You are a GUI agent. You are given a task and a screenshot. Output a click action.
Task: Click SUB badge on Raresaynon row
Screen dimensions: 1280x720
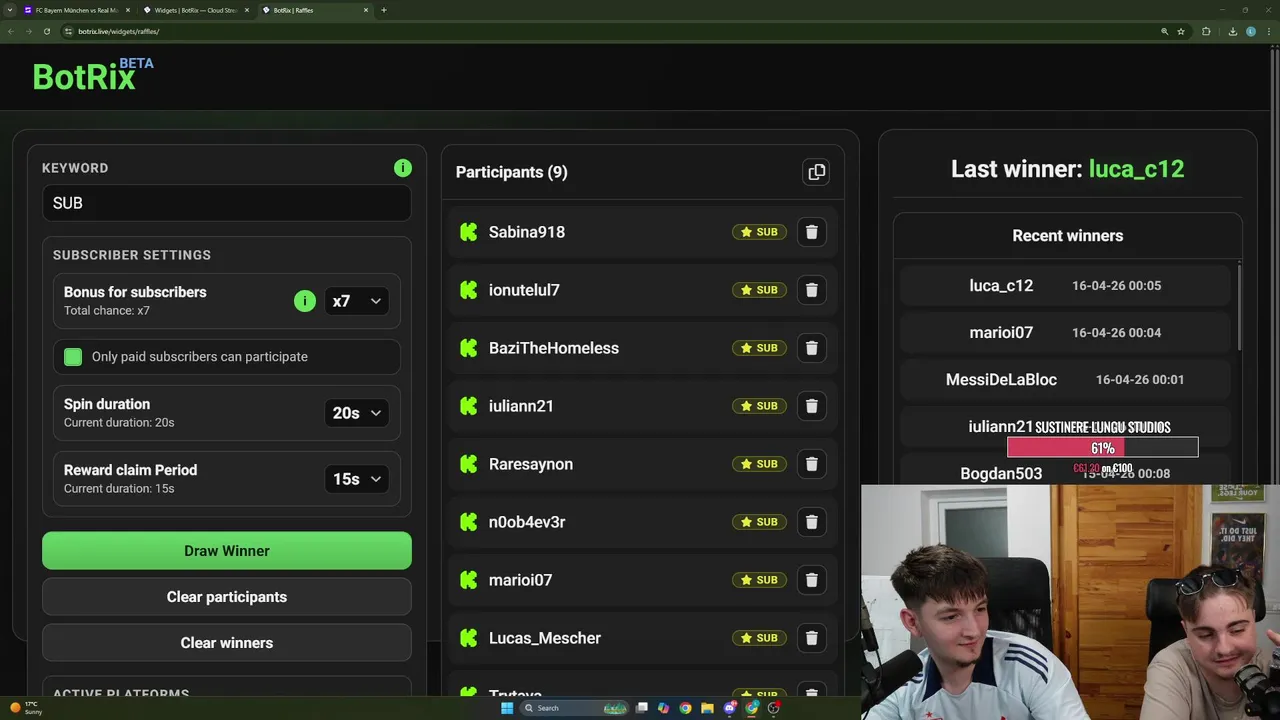[x=759, y=464]
